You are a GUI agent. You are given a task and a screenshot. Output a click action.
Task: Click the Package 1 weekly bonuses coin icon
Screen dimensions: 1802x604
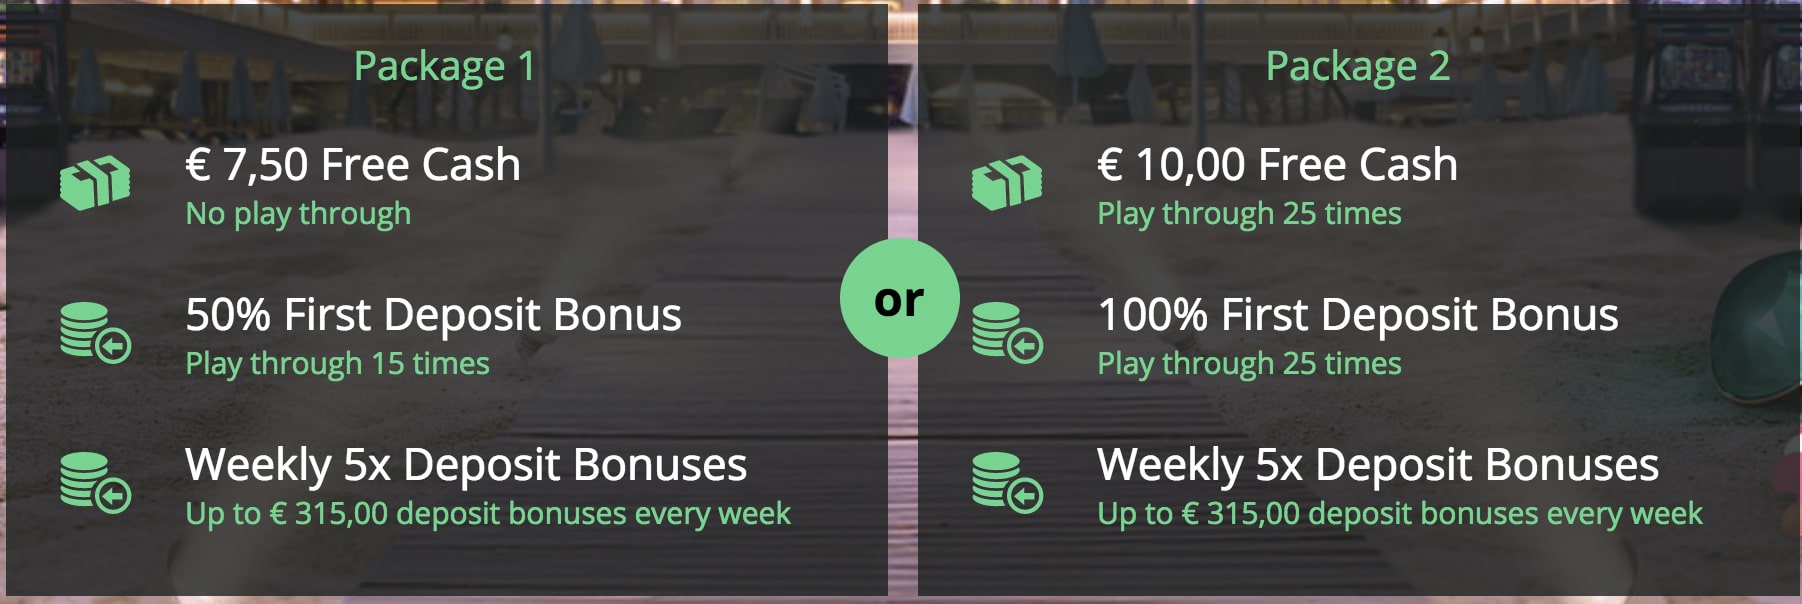coord(95,483)
